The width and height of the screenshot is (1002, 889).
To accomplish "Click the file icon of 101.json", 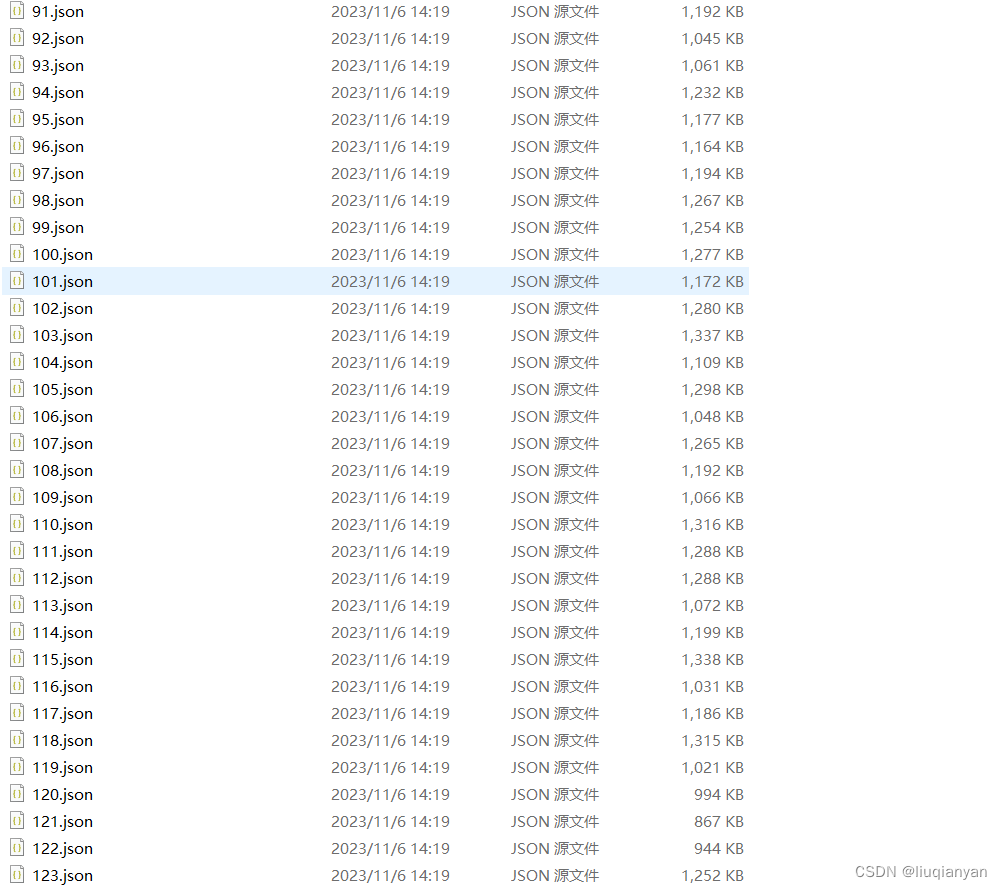I will (x=17, y=281).
